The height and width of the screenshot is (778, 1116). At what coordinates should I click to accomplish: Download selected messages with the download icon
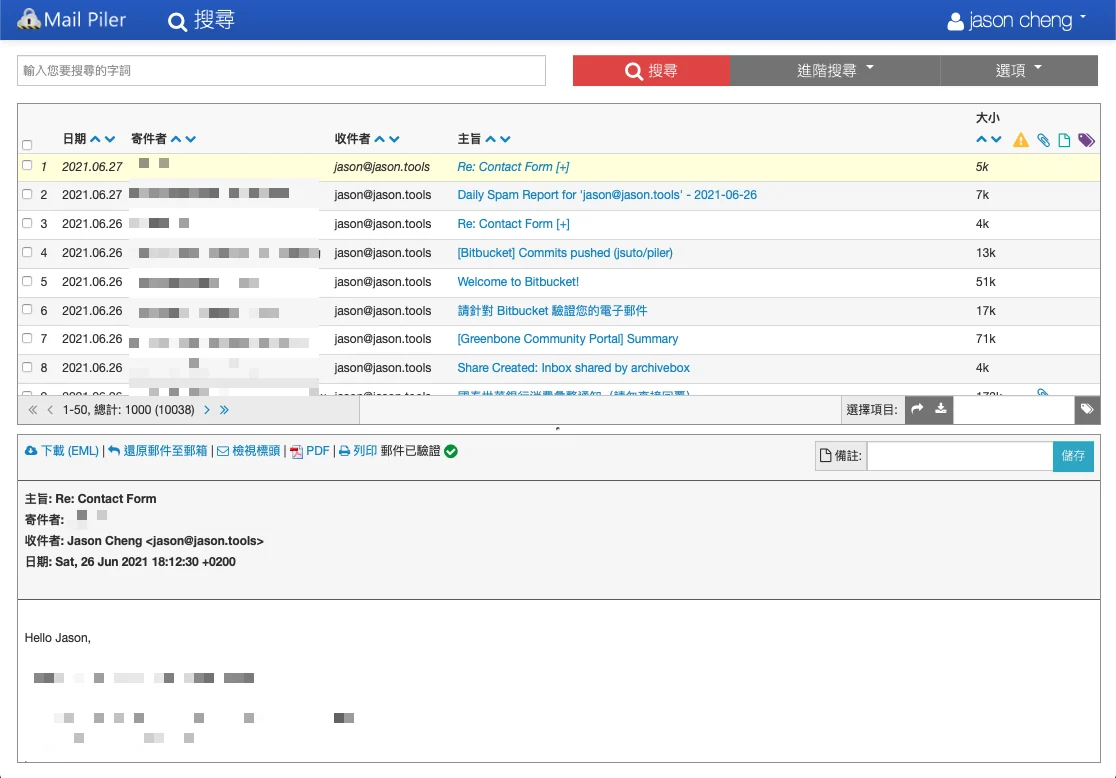click(x=941, y=409)
